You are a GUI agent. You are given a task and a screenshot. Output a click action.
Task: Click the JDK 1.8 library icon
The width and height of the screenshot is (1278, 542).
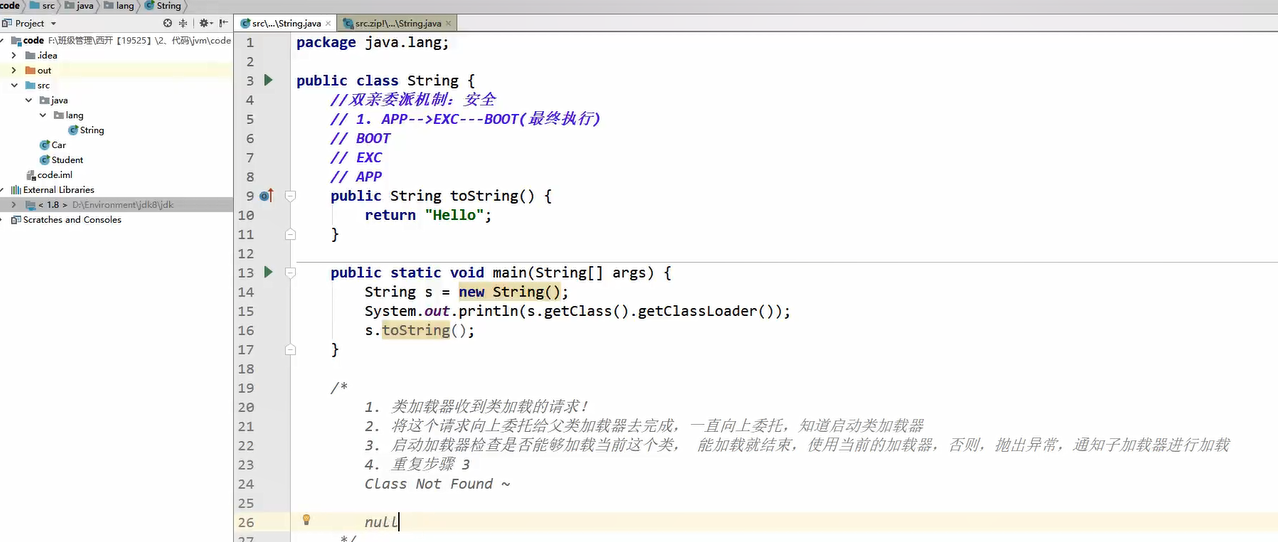coord(30,205)
